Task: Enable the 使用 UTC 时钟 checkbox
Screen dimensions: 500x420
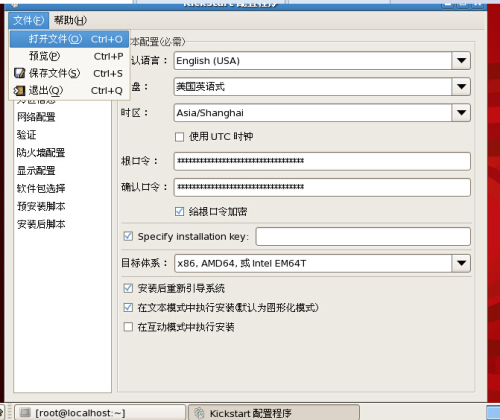Action: click(179, 137)
